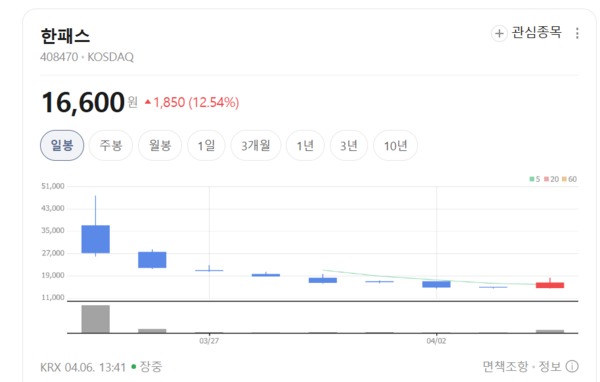The width and height of the screenshot is (600, 382).
Task: Click the 장중 market status indicator
Action: point(147,367)
